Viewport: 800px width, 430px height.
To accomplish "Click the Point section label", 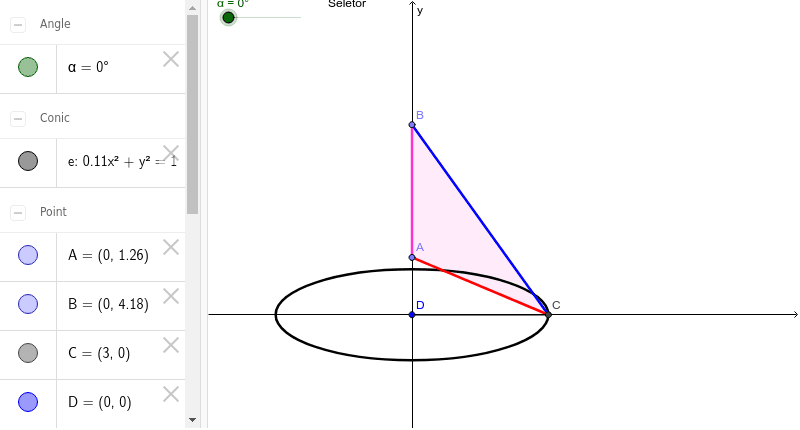I will pos(54,212).
